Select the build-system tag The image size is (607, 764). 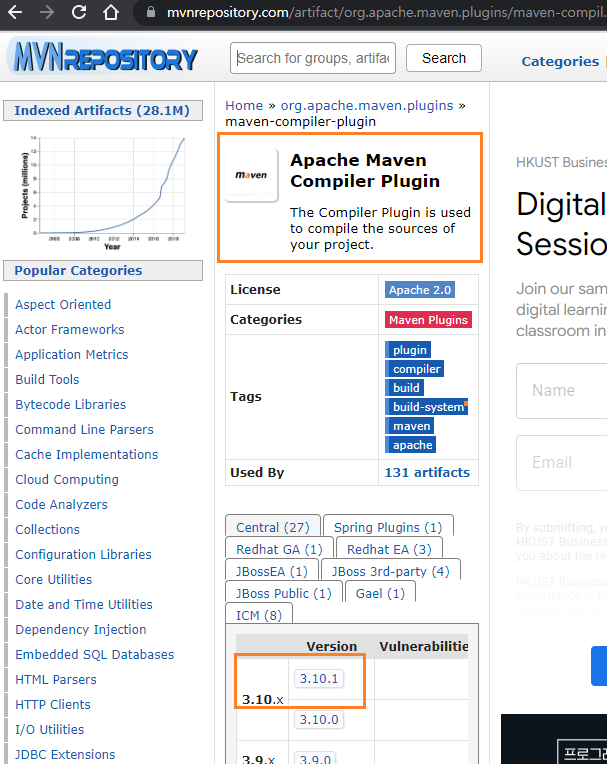[427, 407]
